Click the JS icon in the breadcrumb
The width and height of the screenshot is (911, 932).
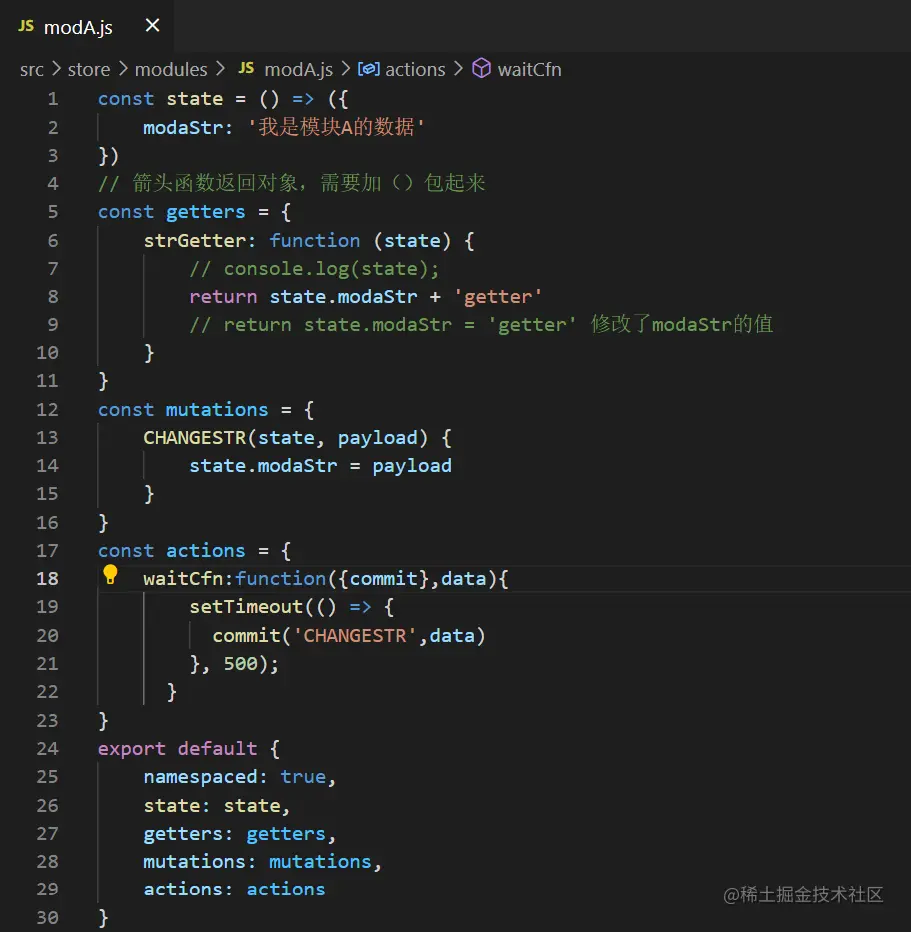246,68
